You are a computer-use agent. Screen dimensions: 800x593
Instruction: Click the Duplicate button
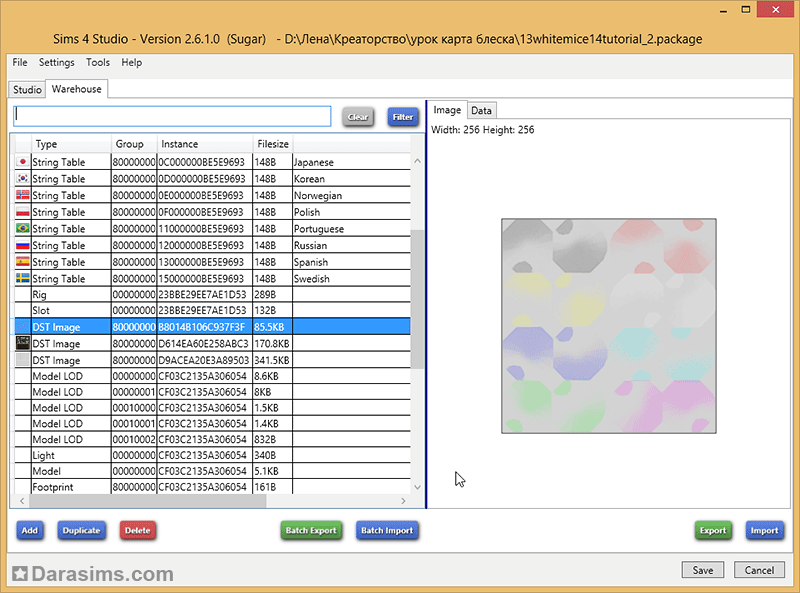click(81, 530)
